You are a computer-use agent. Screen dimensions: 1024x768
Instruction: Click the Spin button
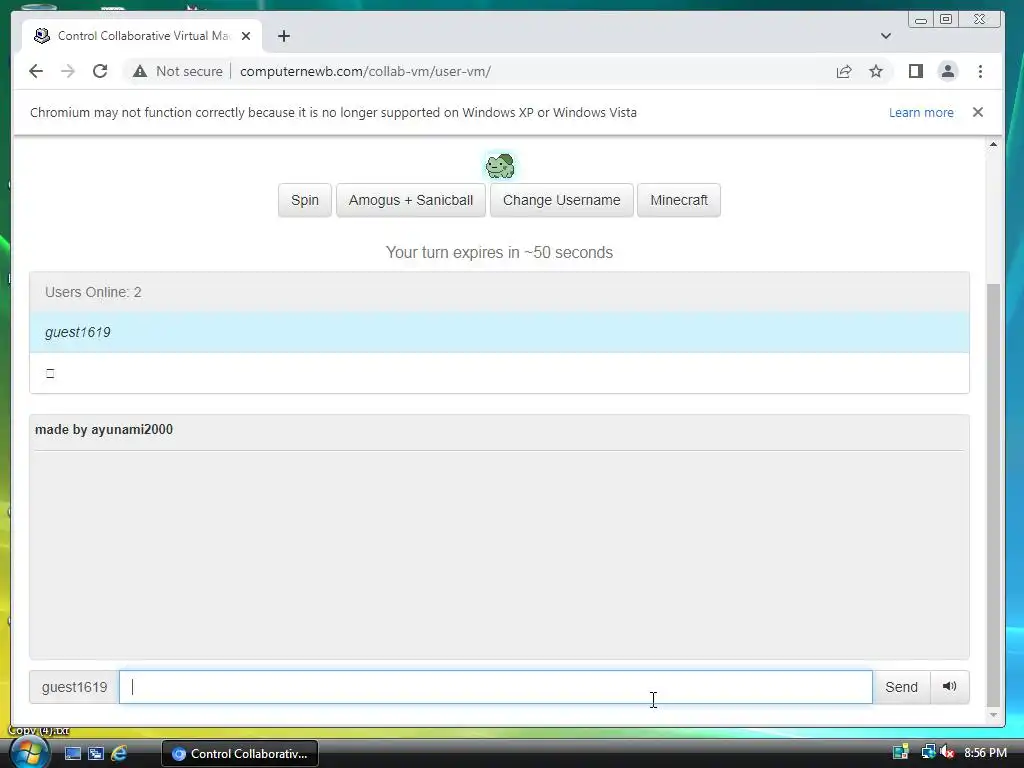[305, 200]
